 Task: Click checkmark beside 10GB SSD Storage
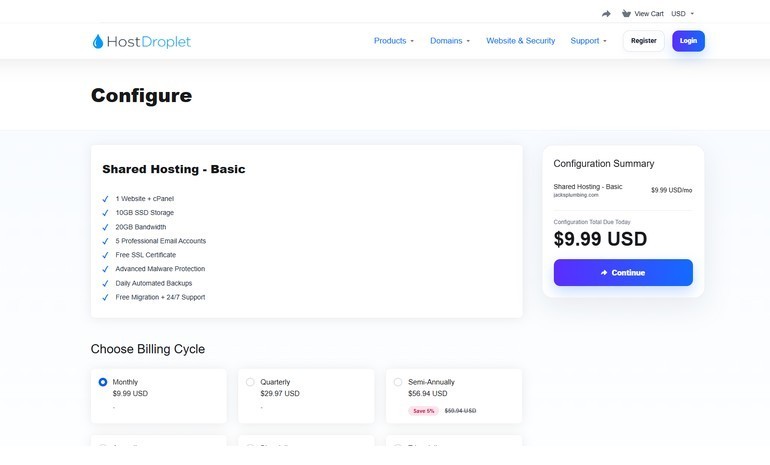[105, 213]
